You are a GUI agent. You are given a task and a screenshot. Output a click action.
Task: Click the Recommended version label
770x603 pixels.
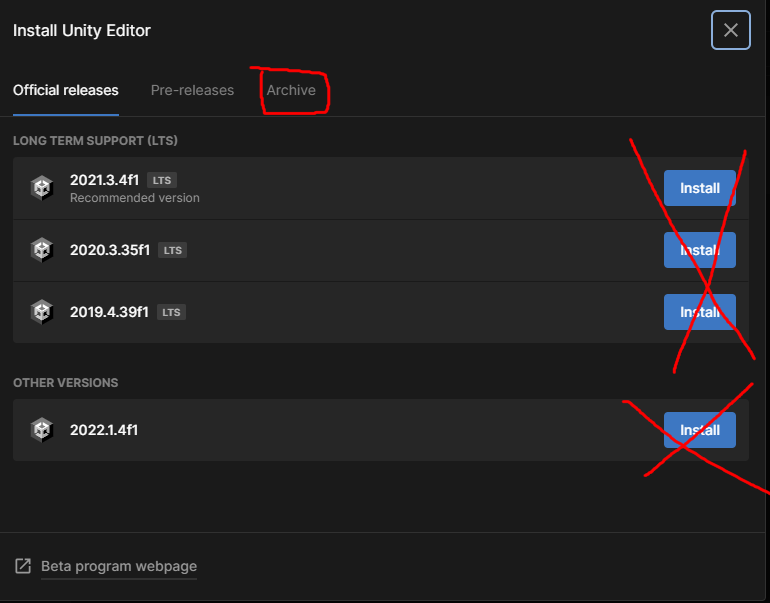pos(135,198)
